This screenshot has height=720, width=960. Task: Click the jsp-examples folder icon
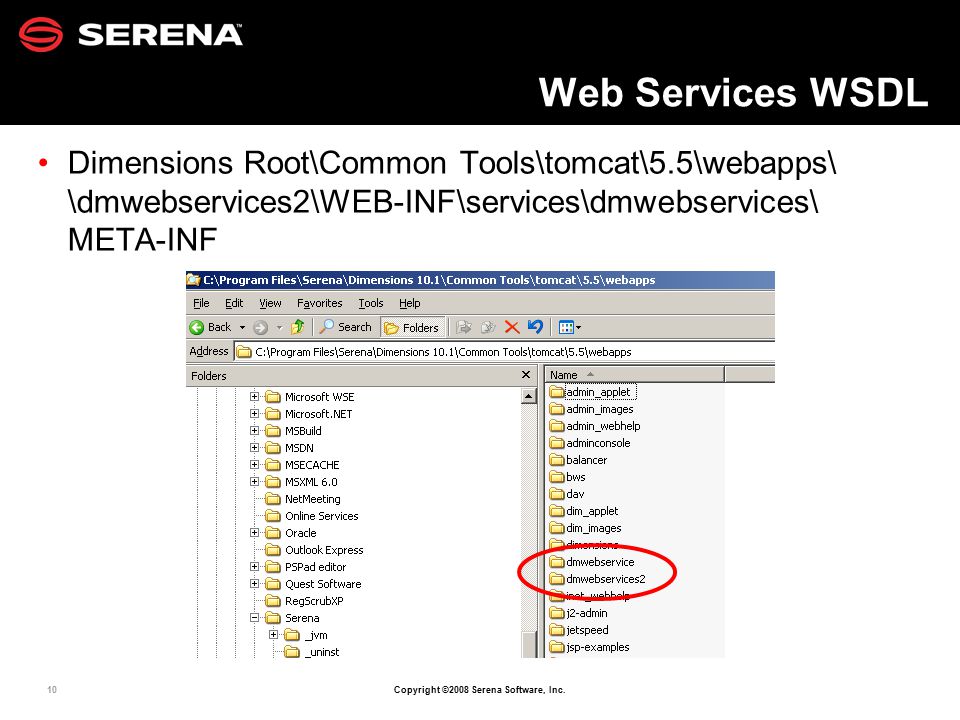coord(557,647)
